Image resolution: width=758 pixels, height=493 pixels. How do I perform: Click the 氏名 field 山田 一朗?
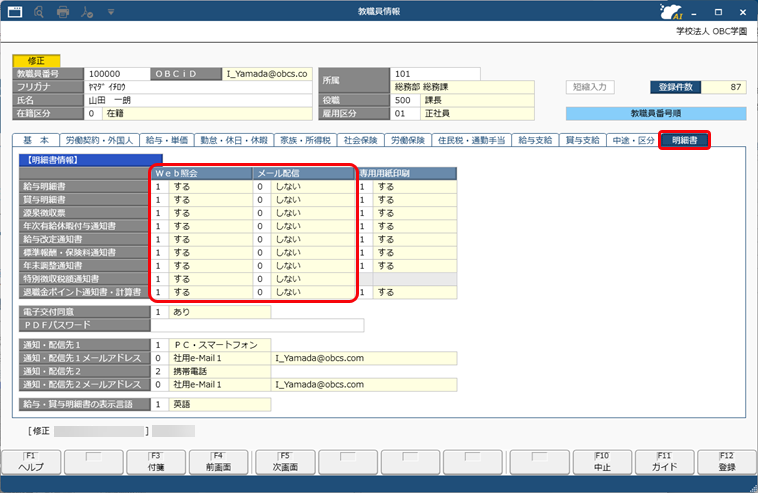pos(198,101)
